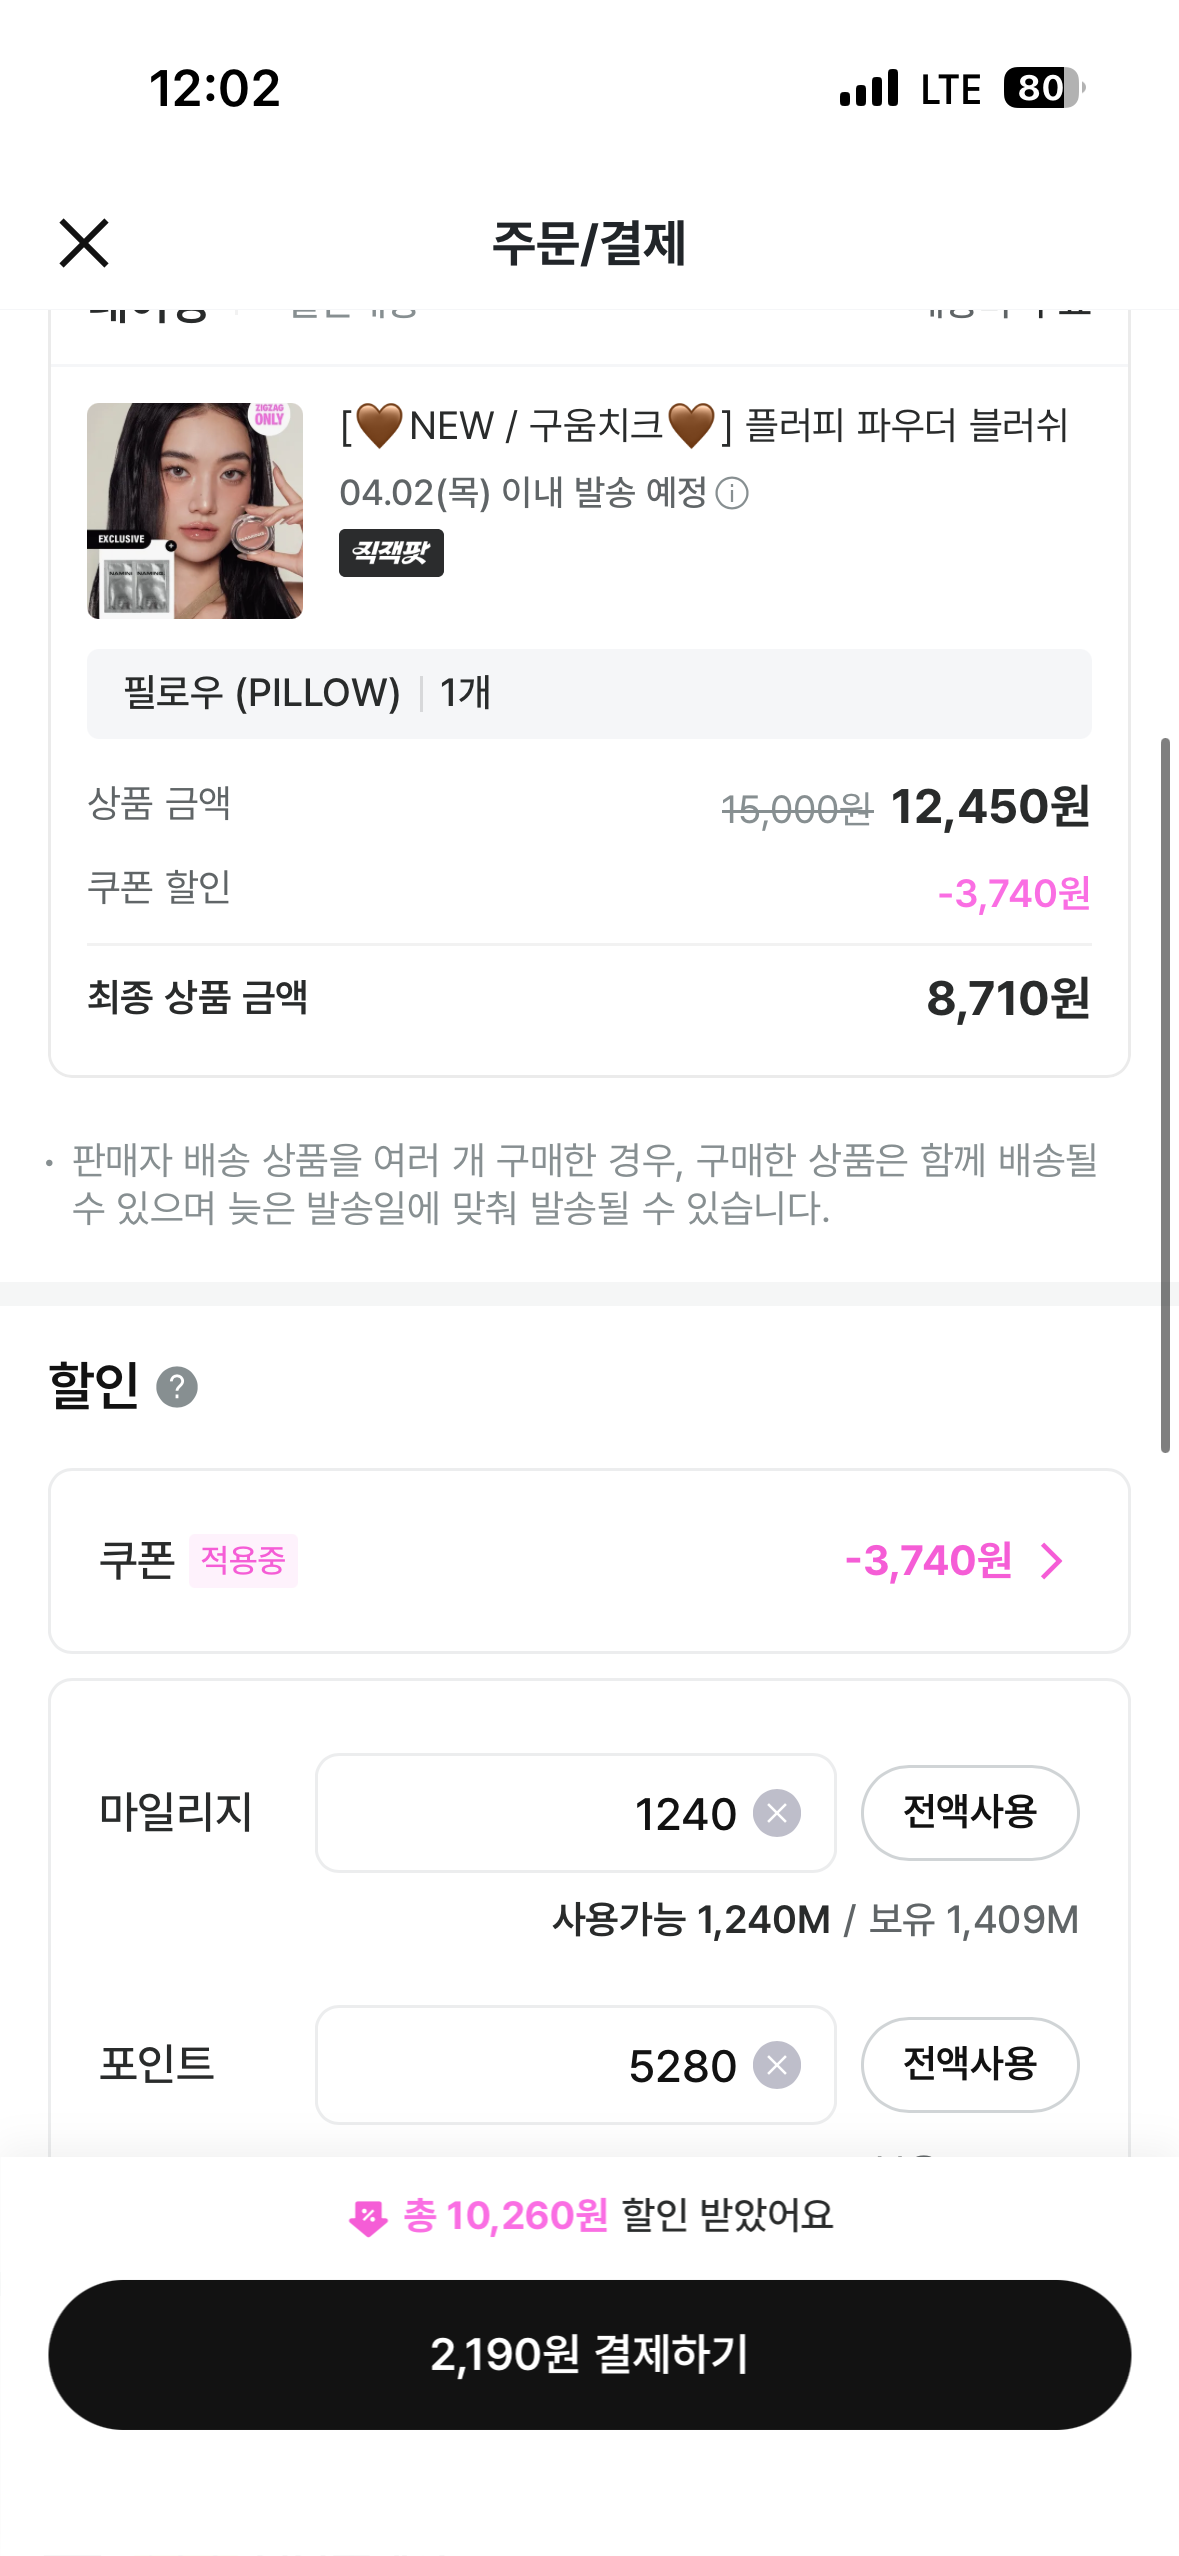Tap the battery indicator in status bar
This screenshot has width=1179, height=2556.
[1043, 88]
